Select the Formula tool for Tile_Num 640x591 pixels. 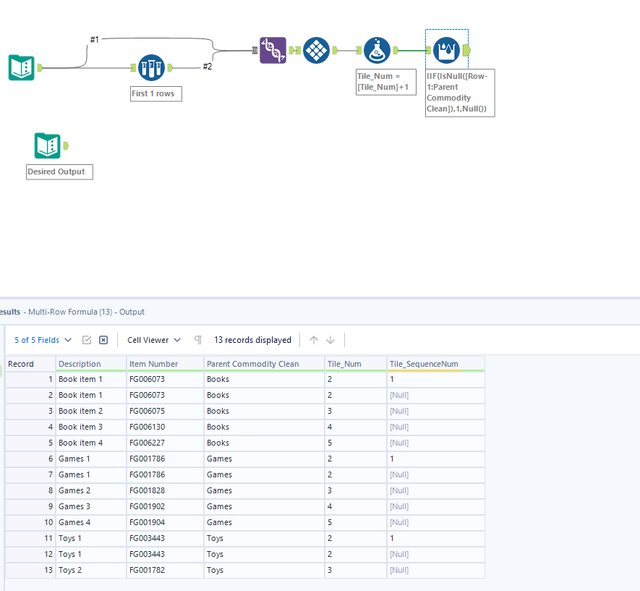[x=377, y=50]
